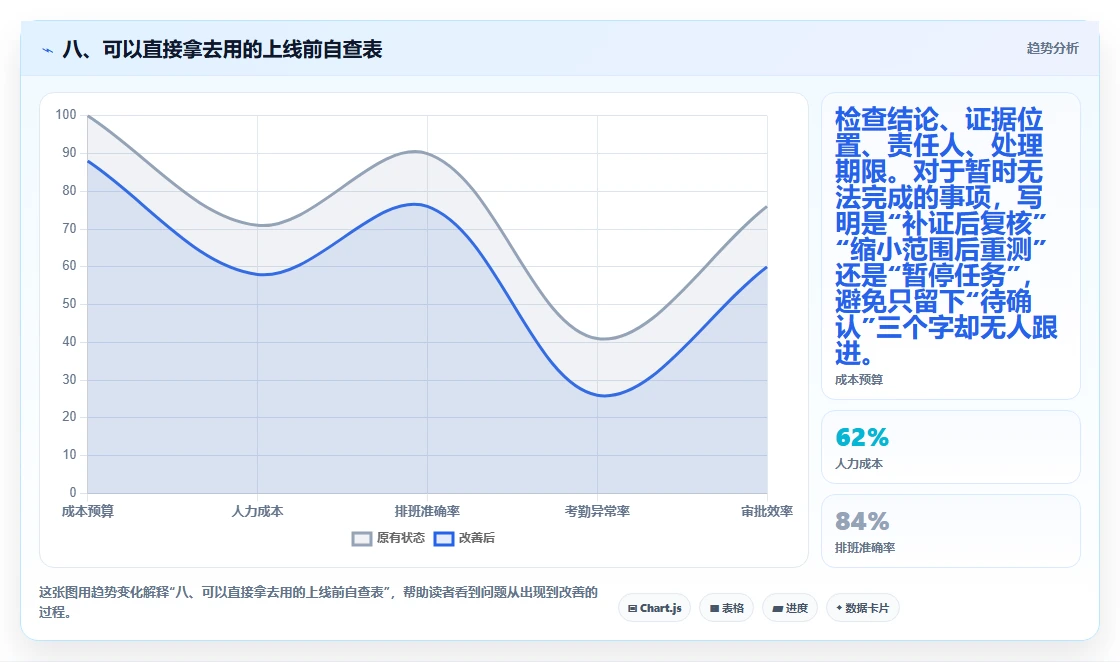
Task: Click the 人力成本 x-axis label
Action: (257, 511)
